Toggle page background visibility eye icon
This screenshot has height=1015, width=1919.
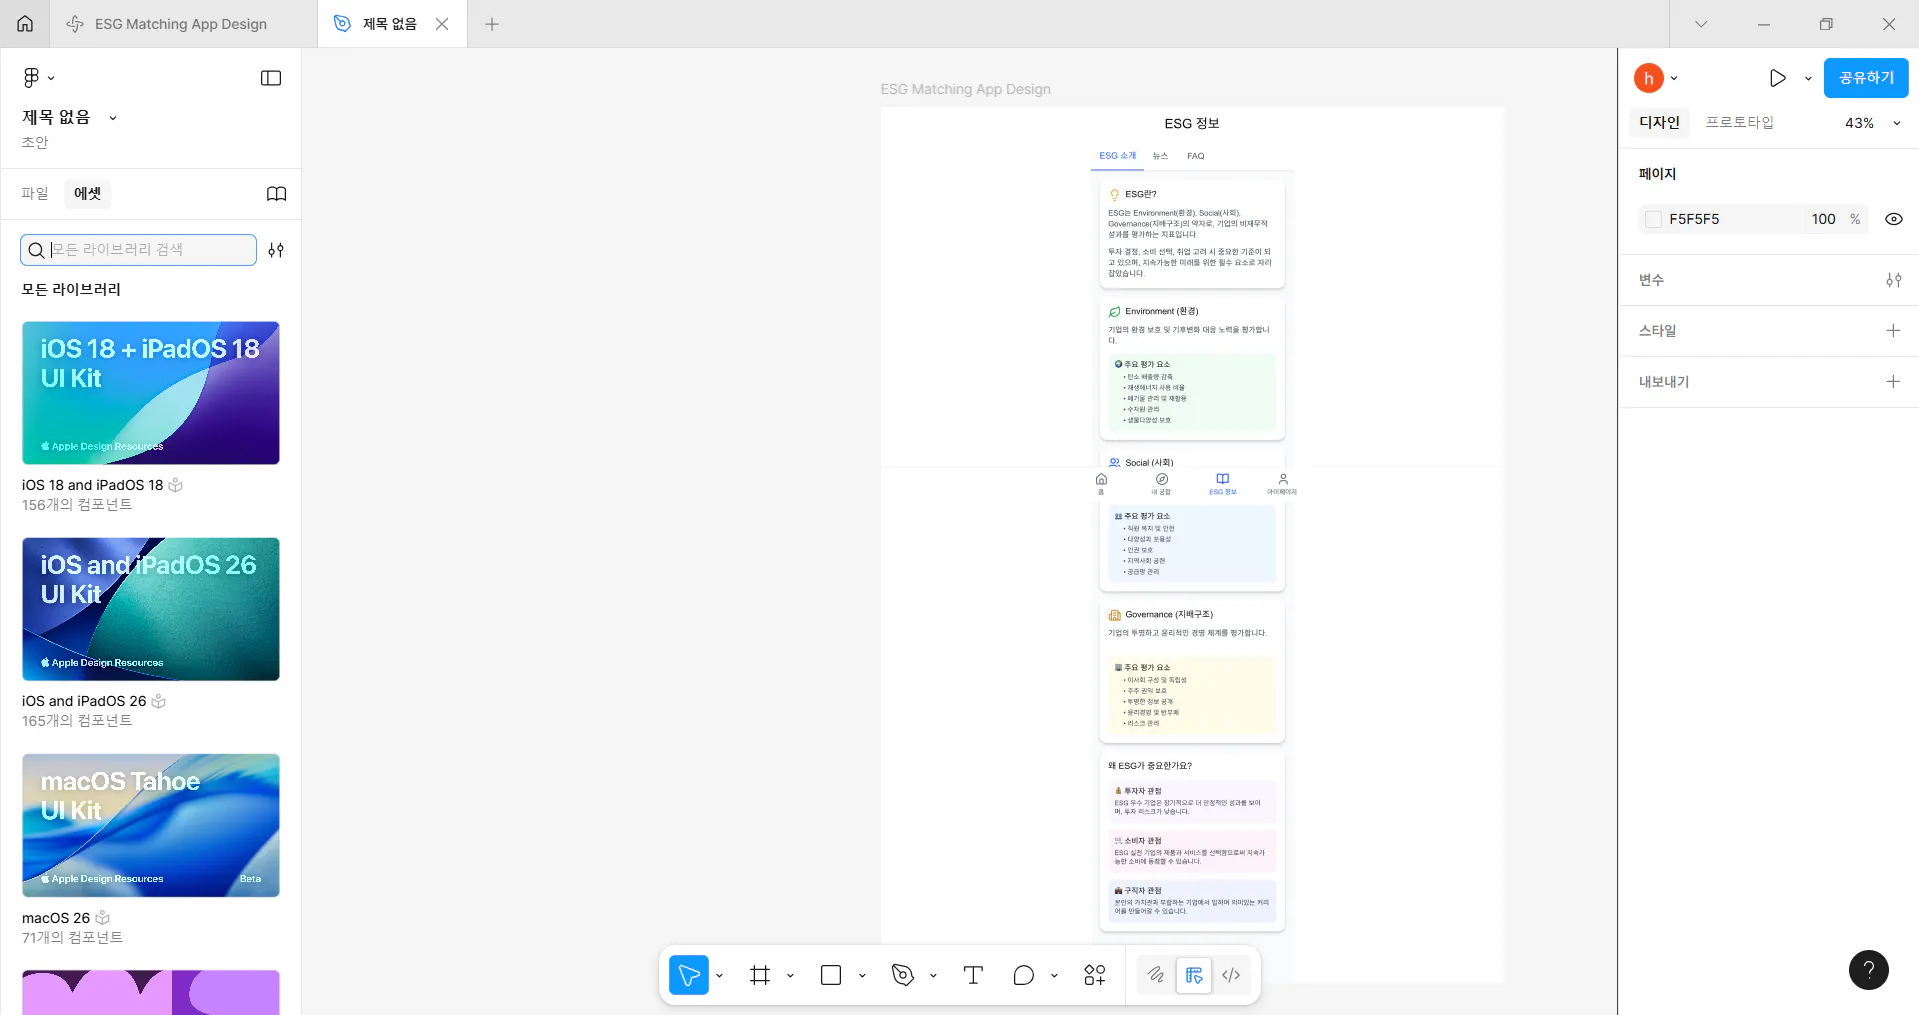pos(1893,219)
